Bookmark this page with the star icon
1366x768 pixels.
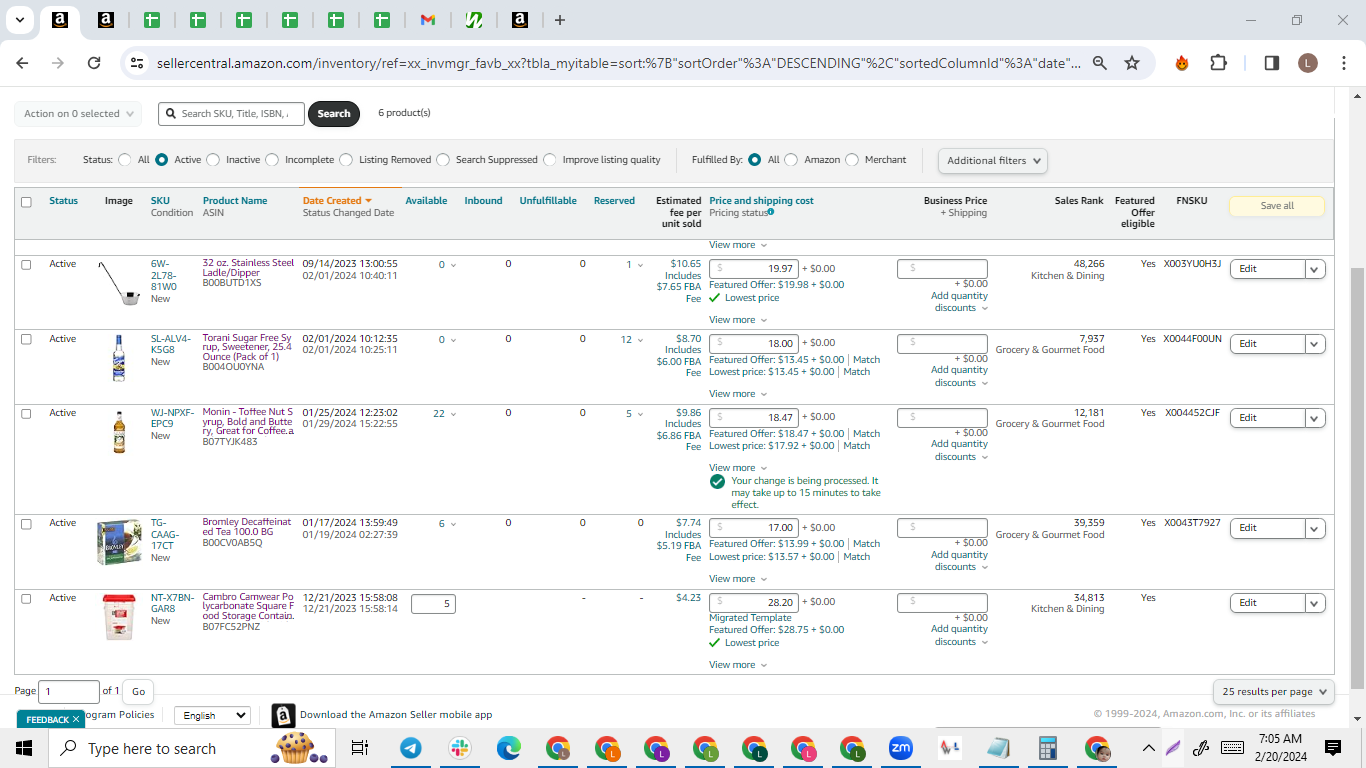1132,63
